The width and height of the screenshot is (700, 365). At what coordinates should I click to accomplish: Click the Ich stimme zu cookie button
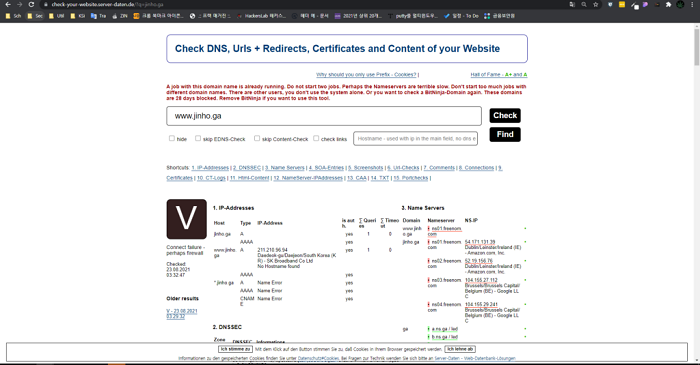(x=235, y=349)
